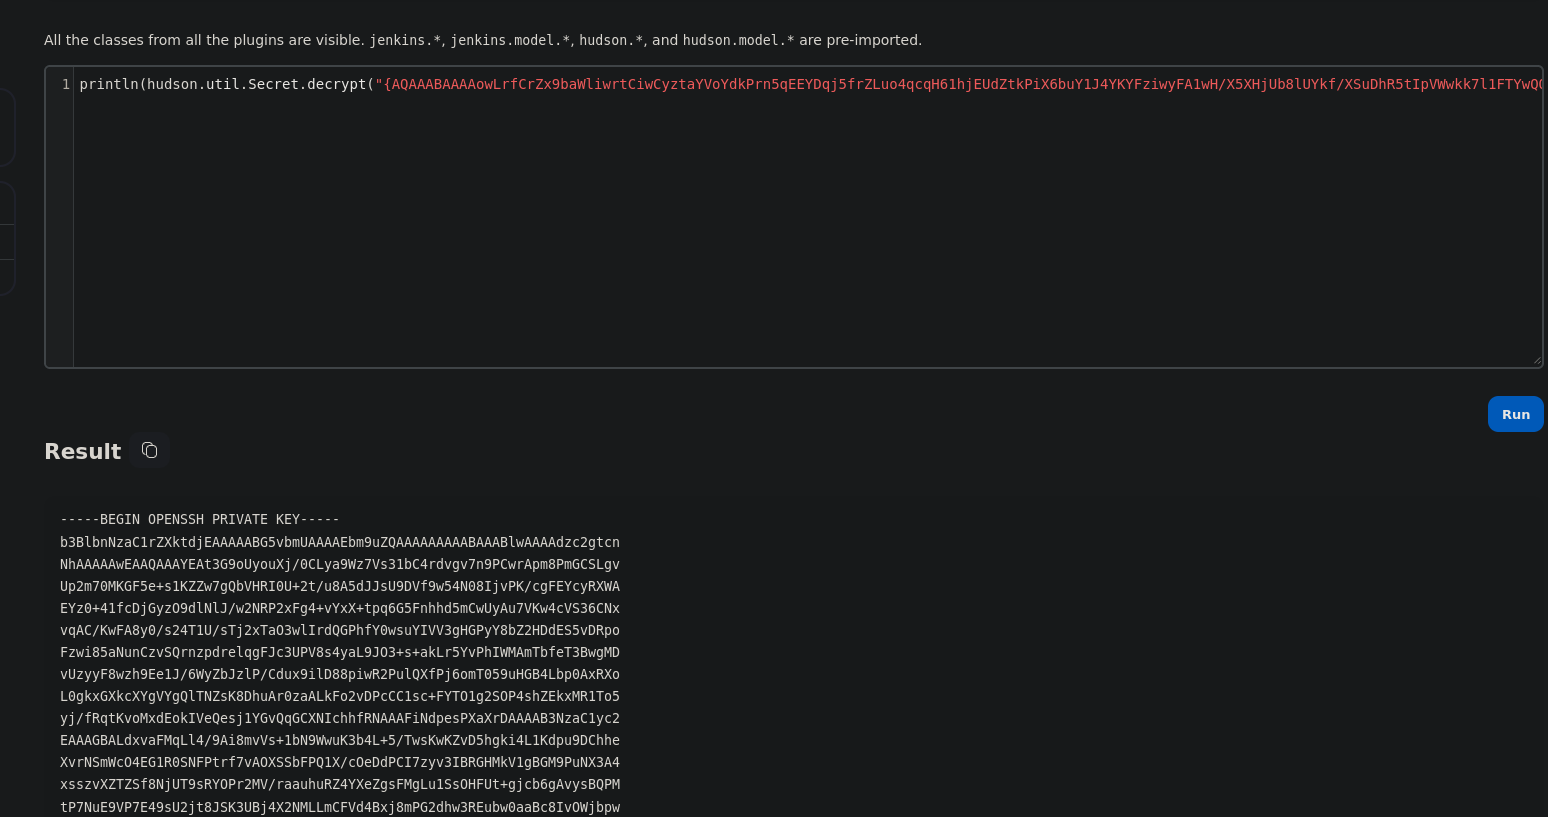Image resolution: width=1548 pixels, height=817 pixels.
Task: Click the output line starting with Fzwi85aNun
Action: point(340,652)
